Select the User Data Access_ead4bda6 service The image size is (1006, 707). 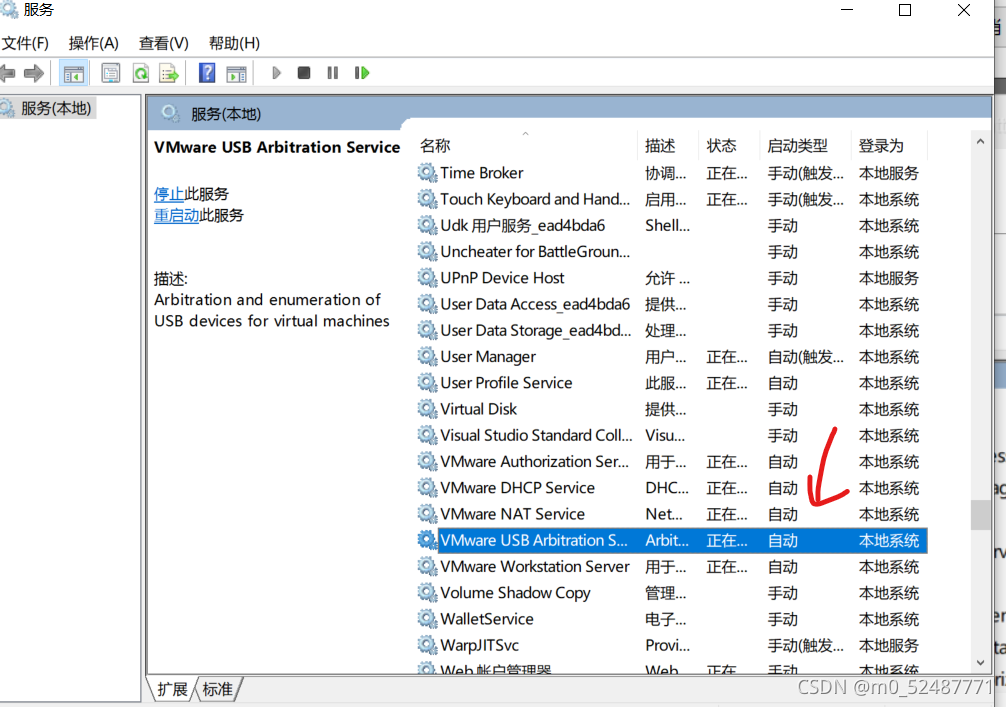535,304
